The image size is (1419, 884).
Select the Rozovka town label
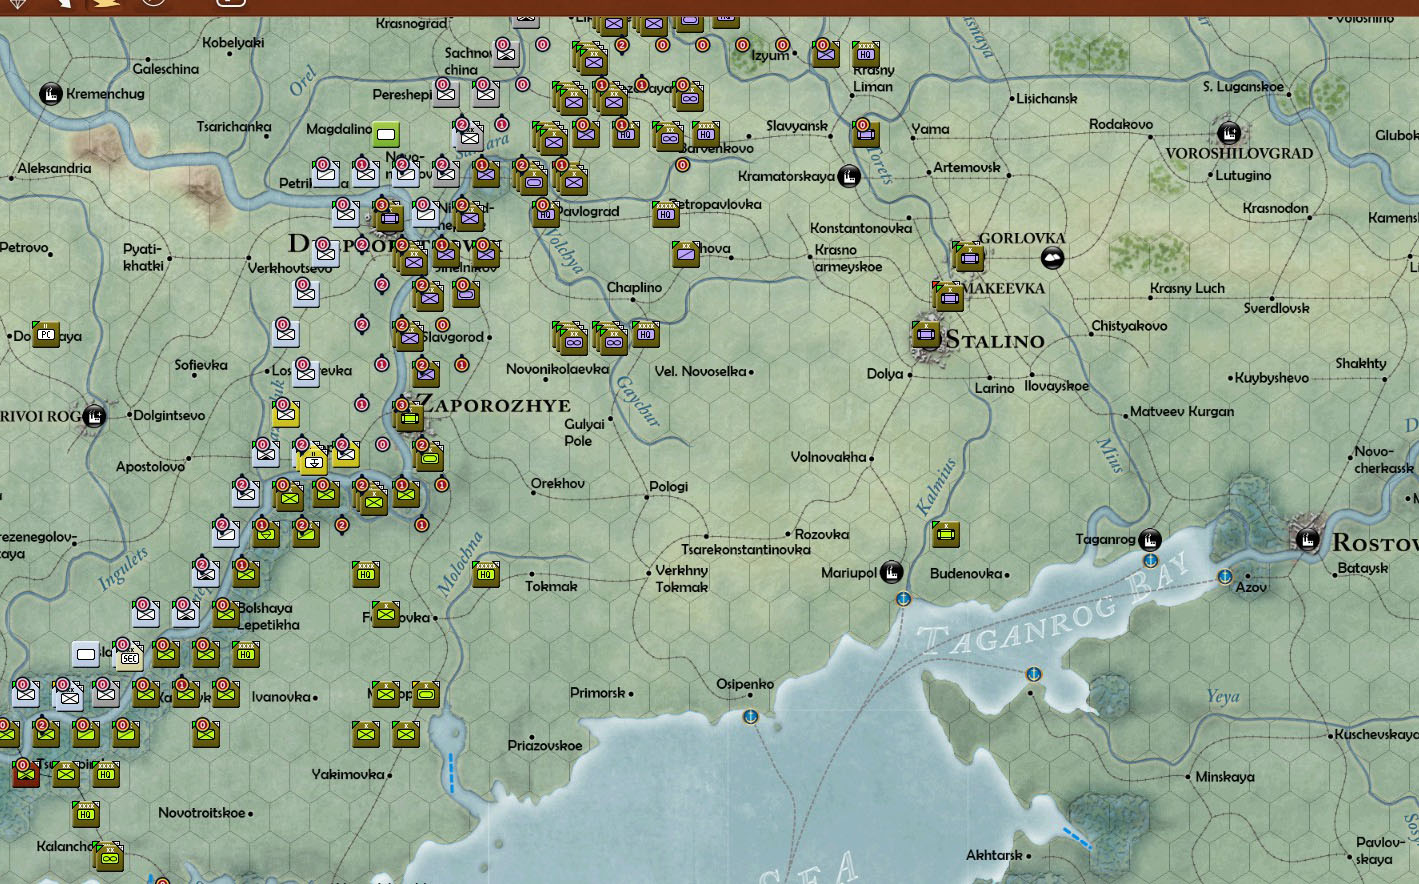[x=822, y=535]
